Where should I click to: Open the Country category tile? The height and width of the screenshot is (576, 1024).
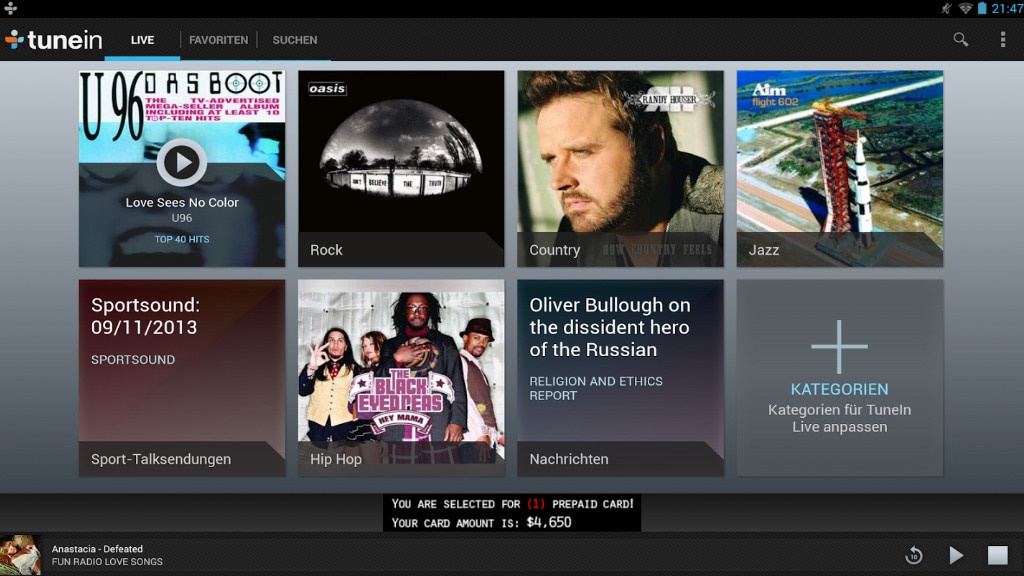620,168
